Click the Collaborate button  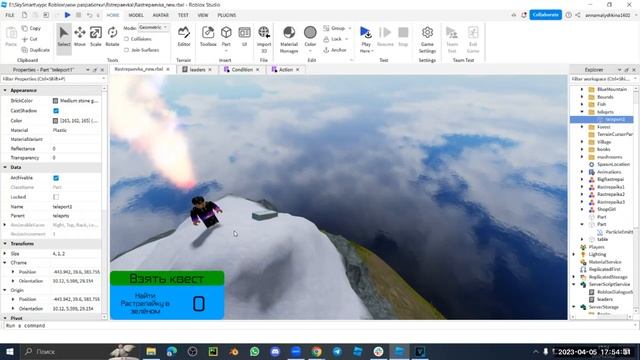click(x=545, y=15)
